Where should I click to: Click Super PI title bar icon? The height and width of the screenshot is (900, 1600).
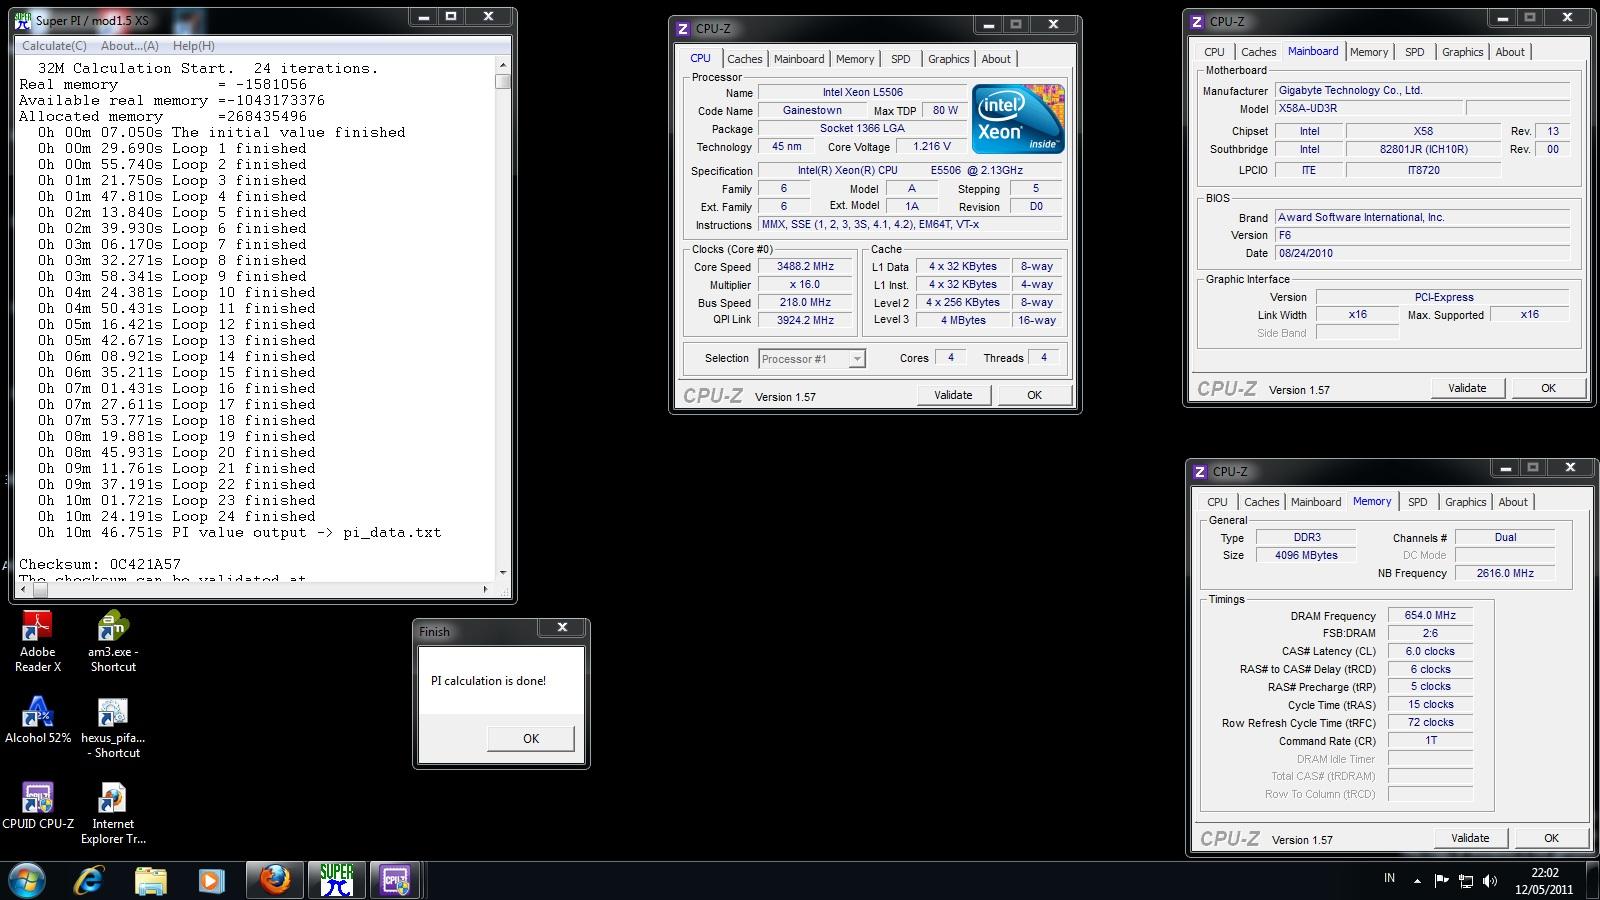pos(24,20)
